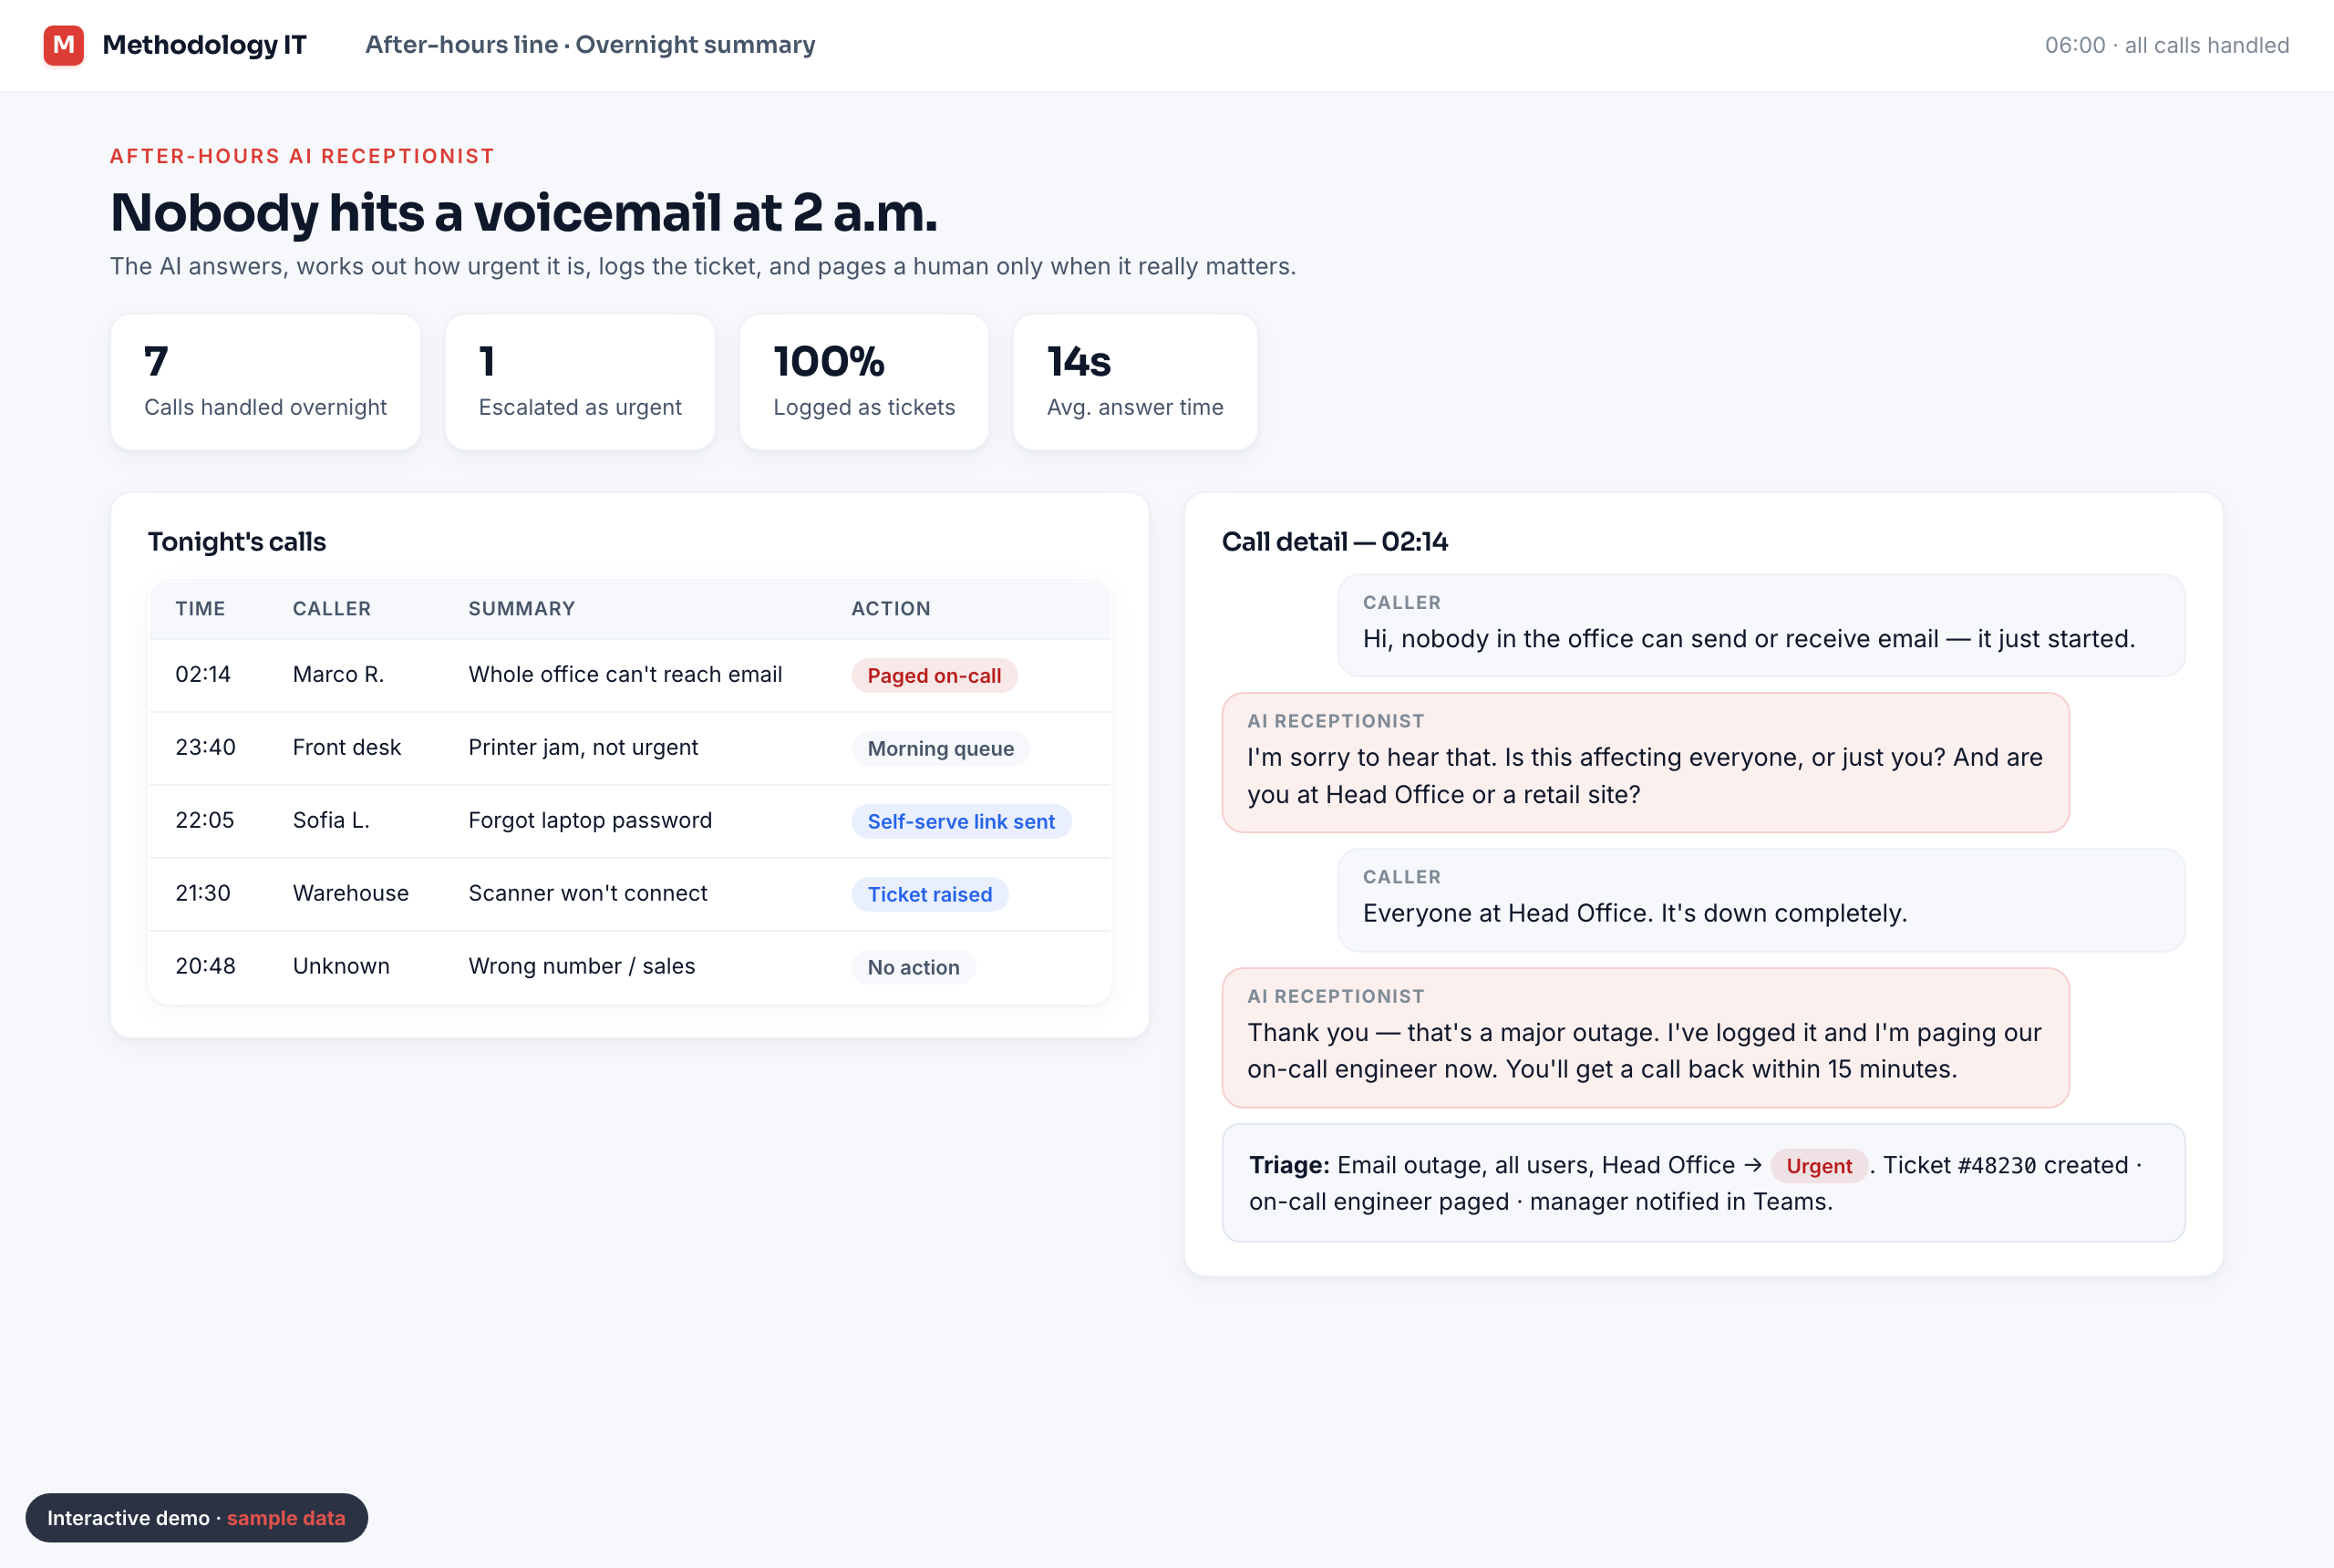Click the TIME column header
This screenshot has width=2334, height=1568.
coord(200,609)
